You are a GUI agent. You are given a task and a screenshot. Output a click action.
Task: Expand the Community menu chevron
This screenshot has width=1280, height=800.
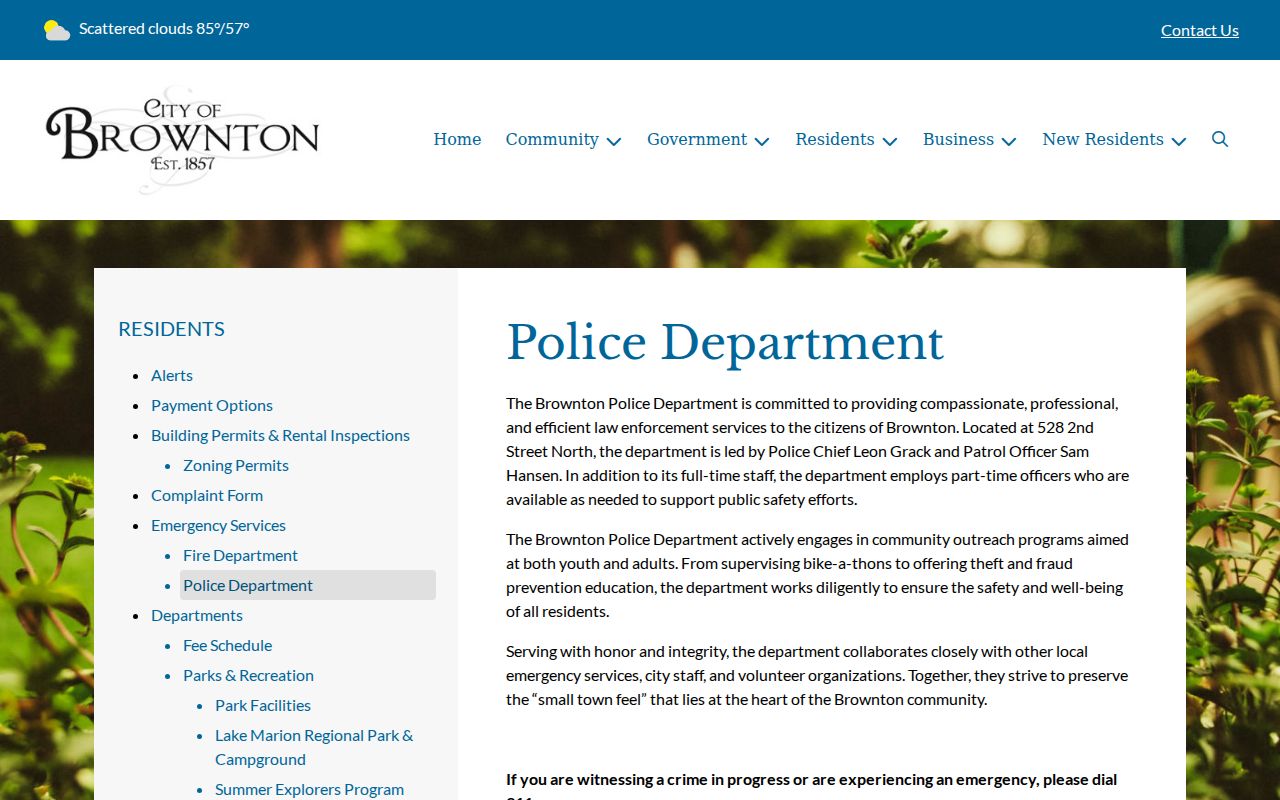pyautogui.click(x=614, y=141)
